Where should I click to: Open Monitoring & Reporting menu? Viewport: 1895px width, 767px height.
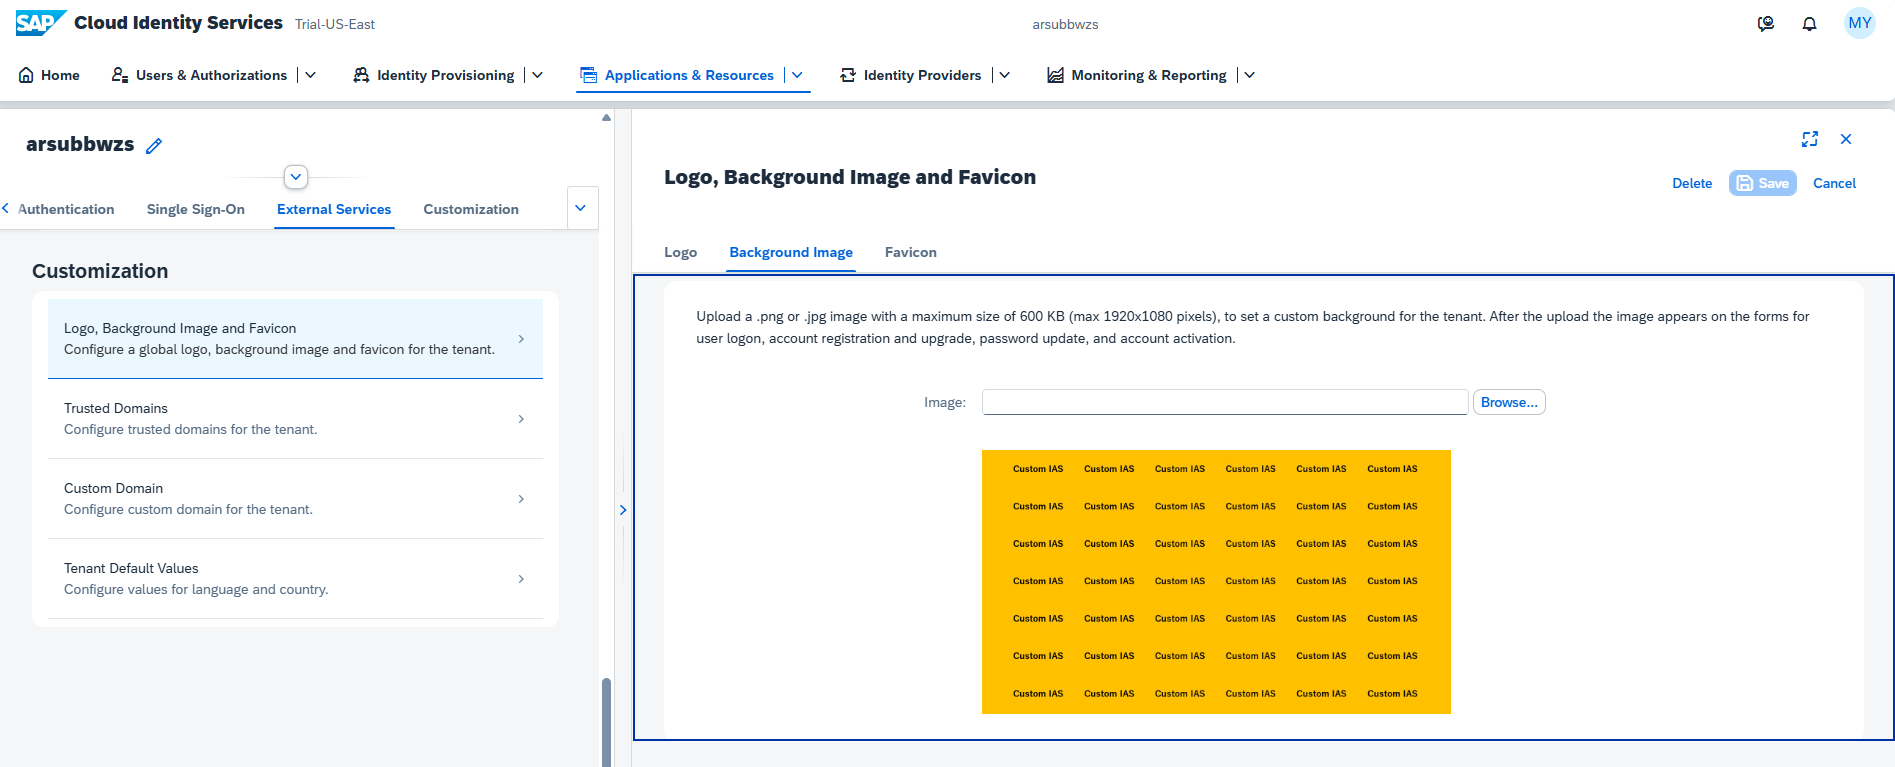[1137, 75]
